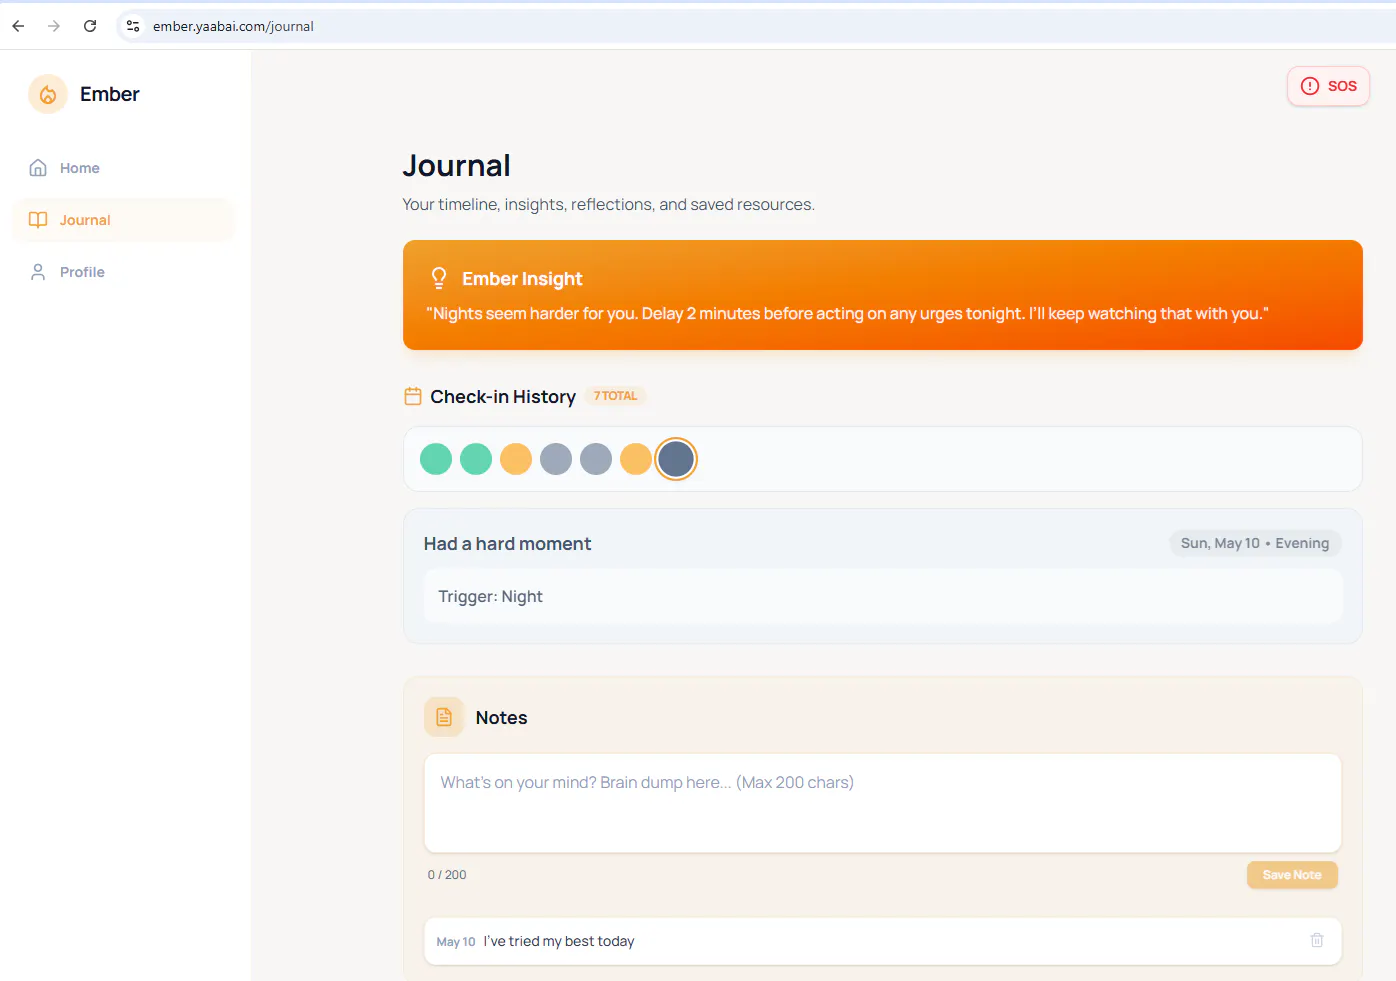The image size is (1396, 981).
Task: Select the fifth check-in dot, gray
Action: pyautogui.click(x=596, y=459)
